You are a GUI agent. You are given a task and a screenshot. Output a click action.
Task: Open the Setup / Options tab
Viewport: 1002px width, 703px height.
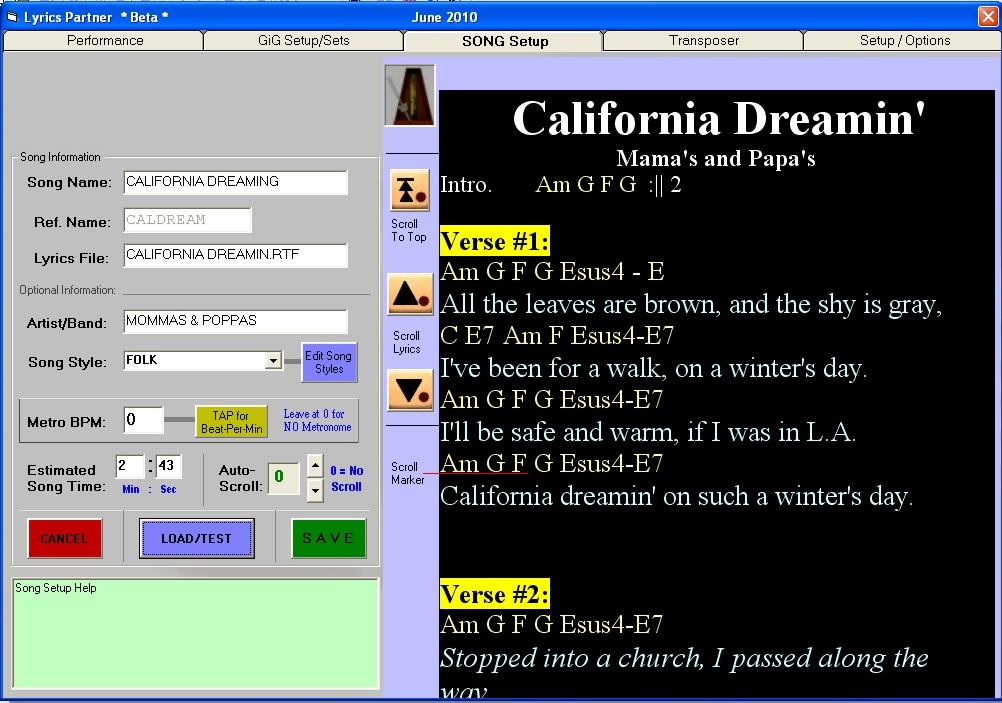point(904,41)
